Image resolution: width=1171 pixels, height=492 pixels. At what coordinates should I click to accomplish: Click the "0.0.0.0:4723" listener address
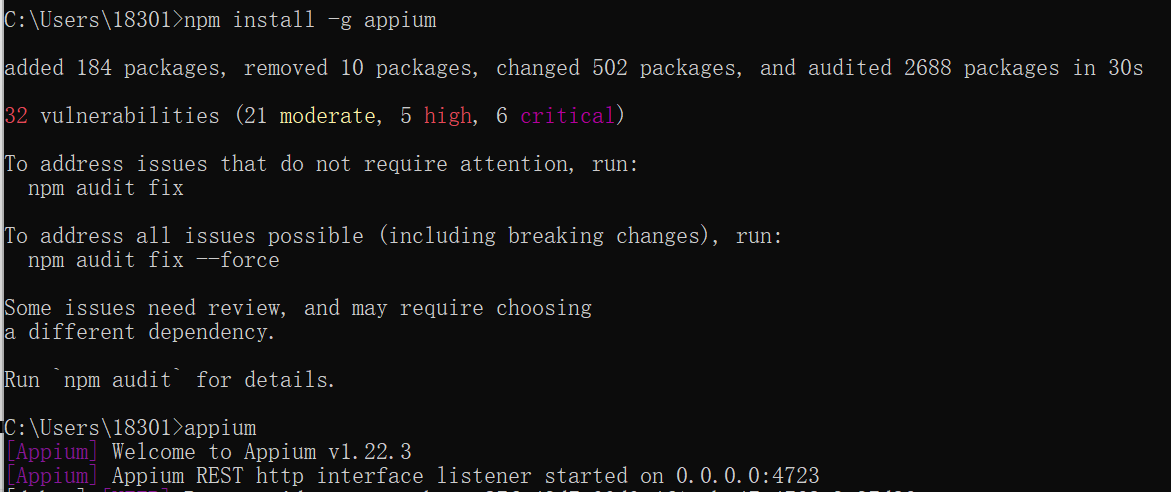(747, 476)
